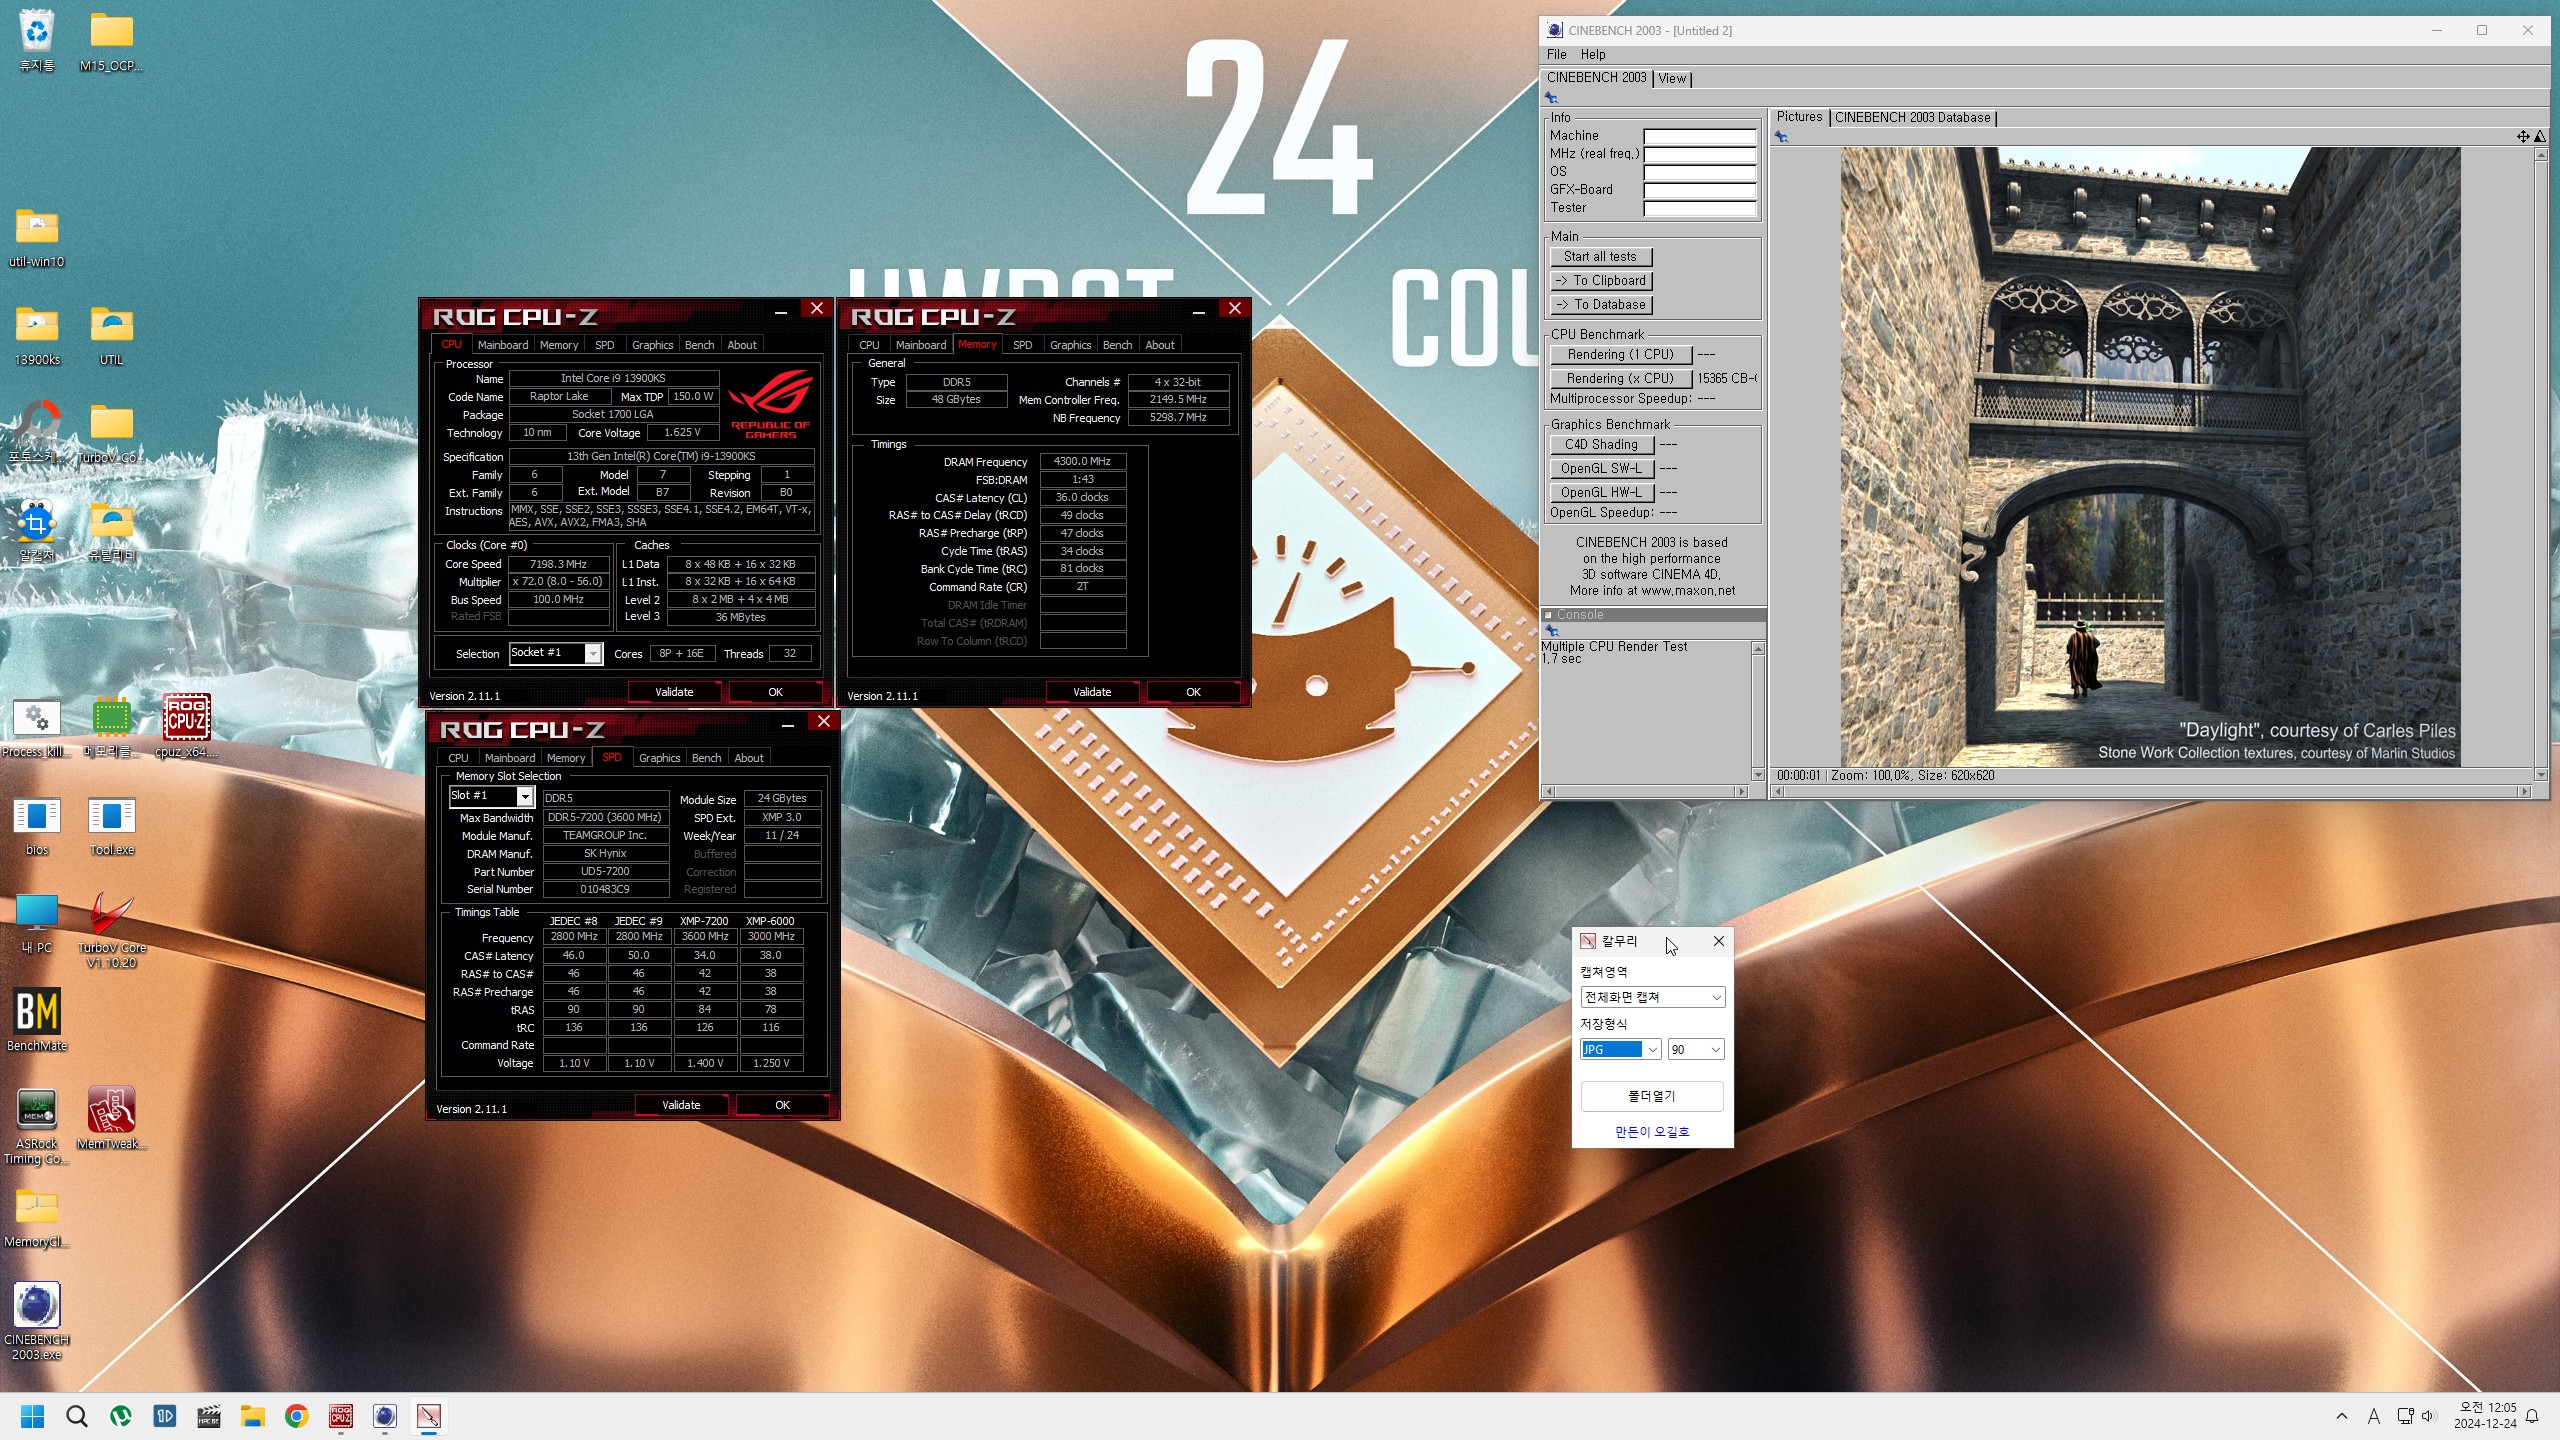Click the 7198.3 MHz core speed value
This screenshot has width=2560, height=1440.
pyautogui.click(x=559, y=564)
